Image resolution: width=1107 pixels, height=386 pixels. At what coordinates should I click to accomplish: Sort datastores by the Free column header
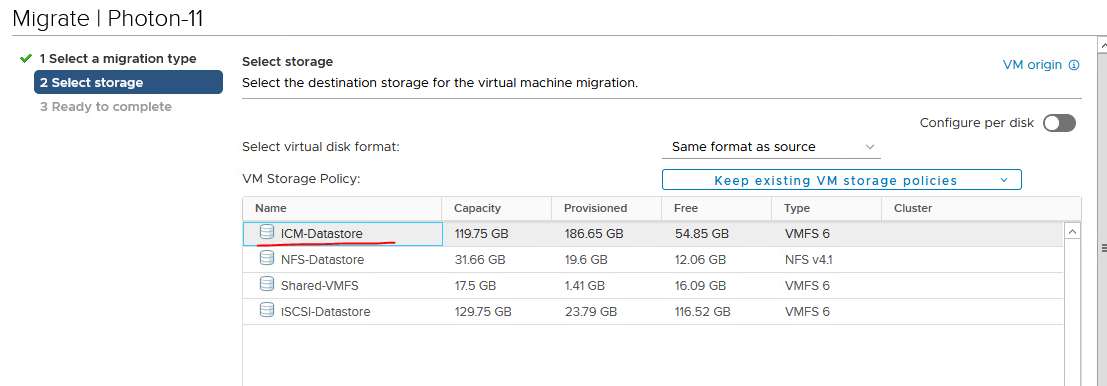coord(686,208)
